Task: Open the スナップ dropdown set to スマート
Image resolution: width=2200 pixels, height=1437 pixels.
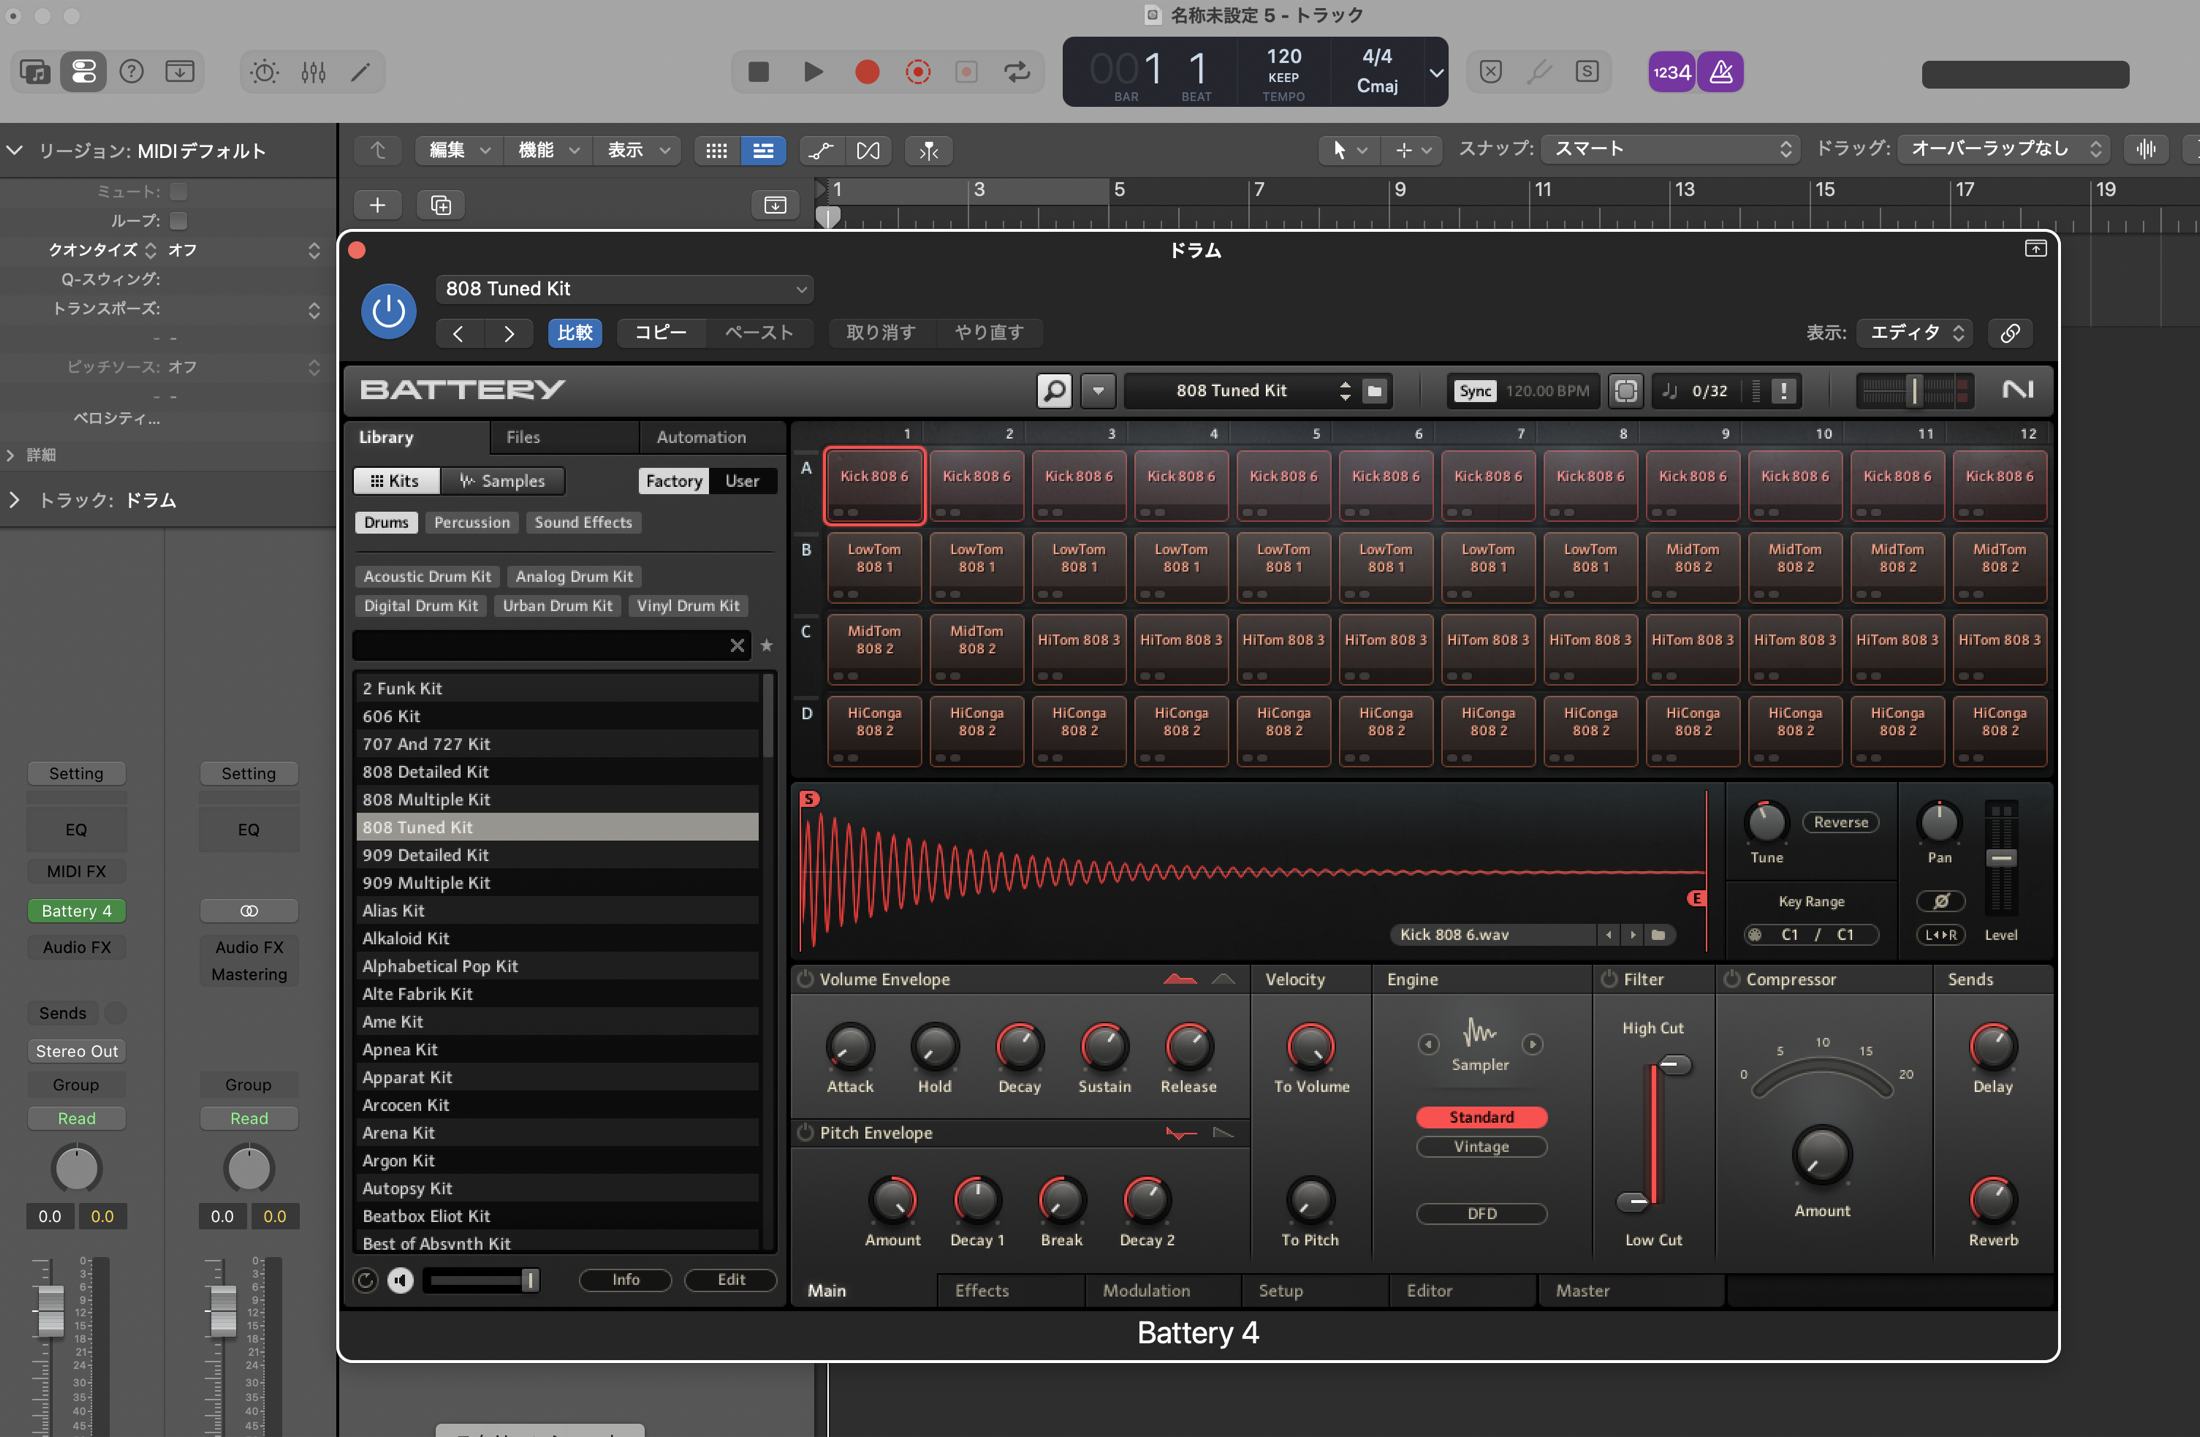Action: click(x=1670, y=149)
